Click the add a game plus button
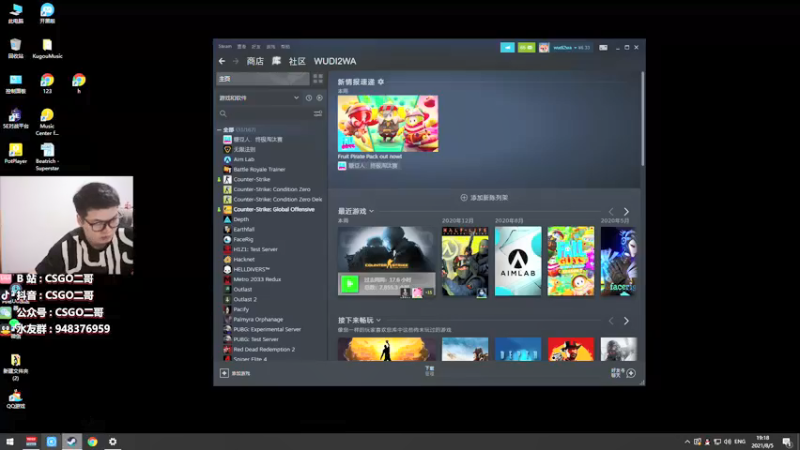Screen dimensions: 800x450 224,373
